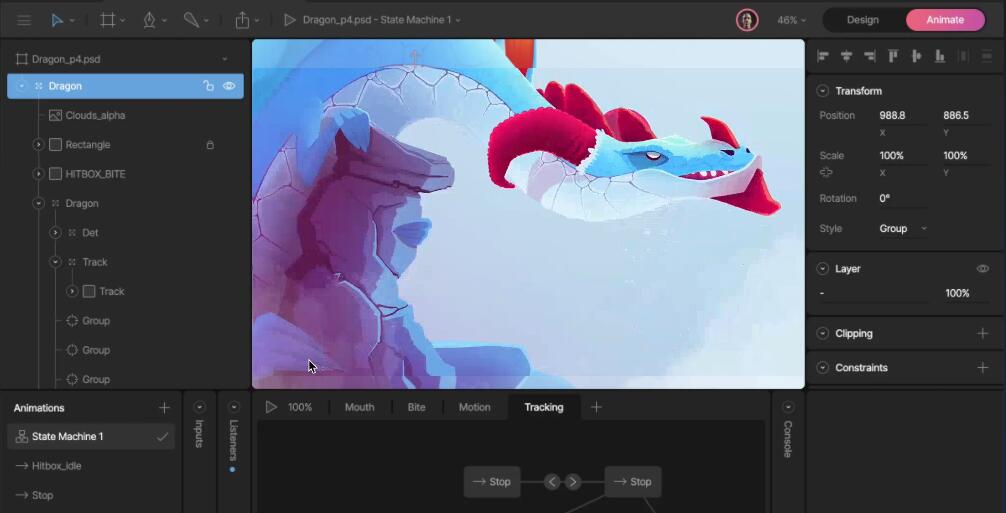Collapse the Transform section
1006x513 pixels.
823,91
